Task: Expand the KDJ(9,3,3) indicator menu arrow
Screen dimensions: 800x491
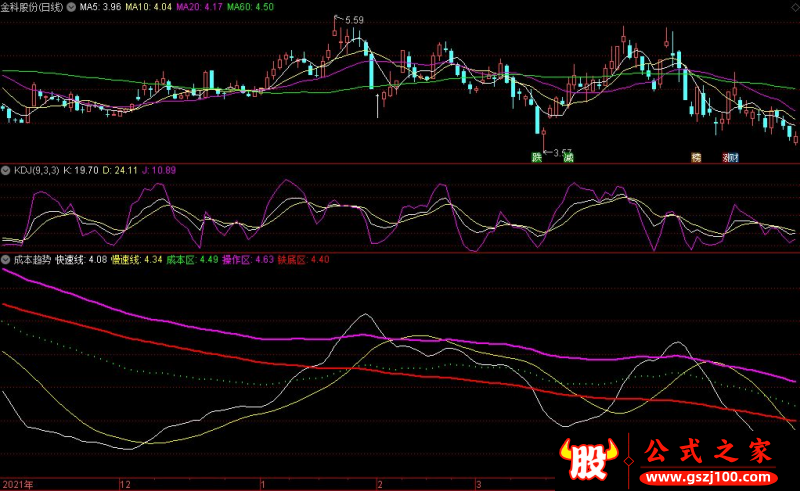Action: coord(5,170)
